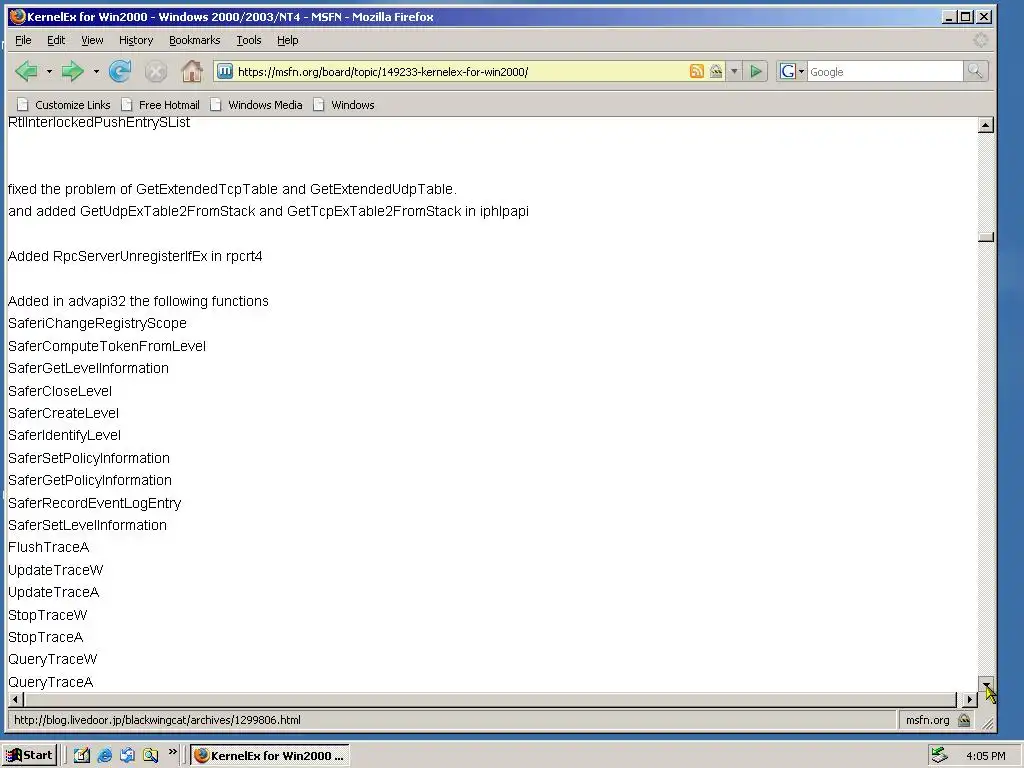Click the text SaferGetLevelInformation

point(88,368)
